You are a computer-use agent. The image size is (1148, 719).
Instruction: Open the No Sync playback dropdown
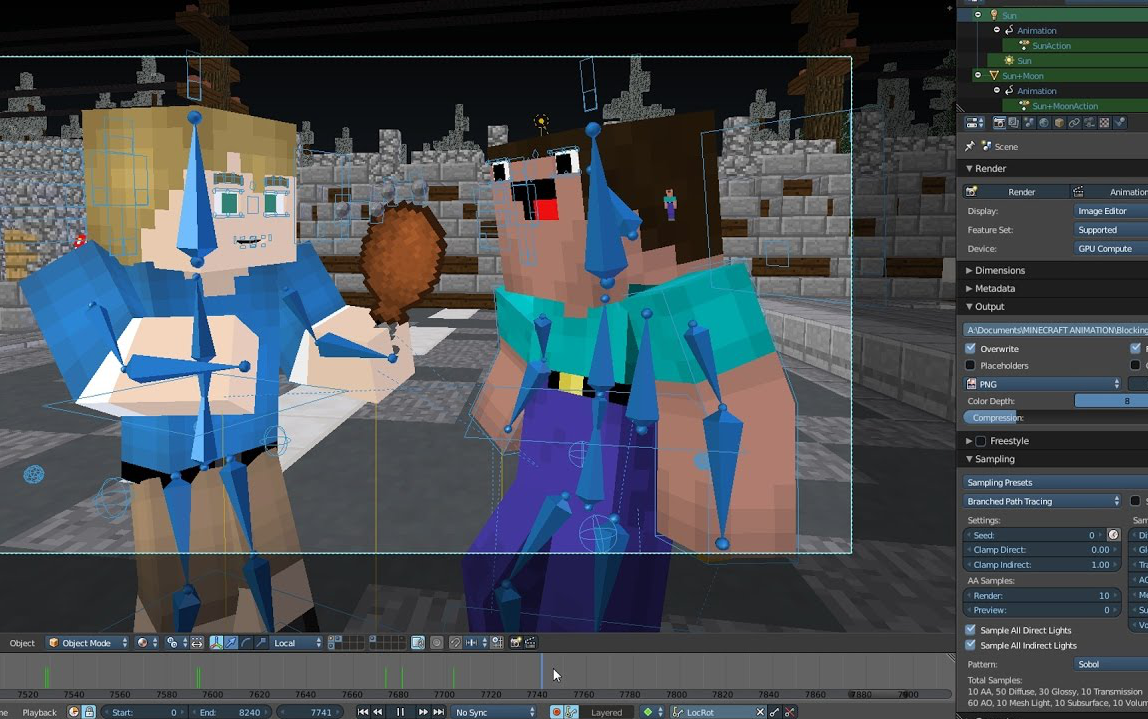[x=493, y=712]
